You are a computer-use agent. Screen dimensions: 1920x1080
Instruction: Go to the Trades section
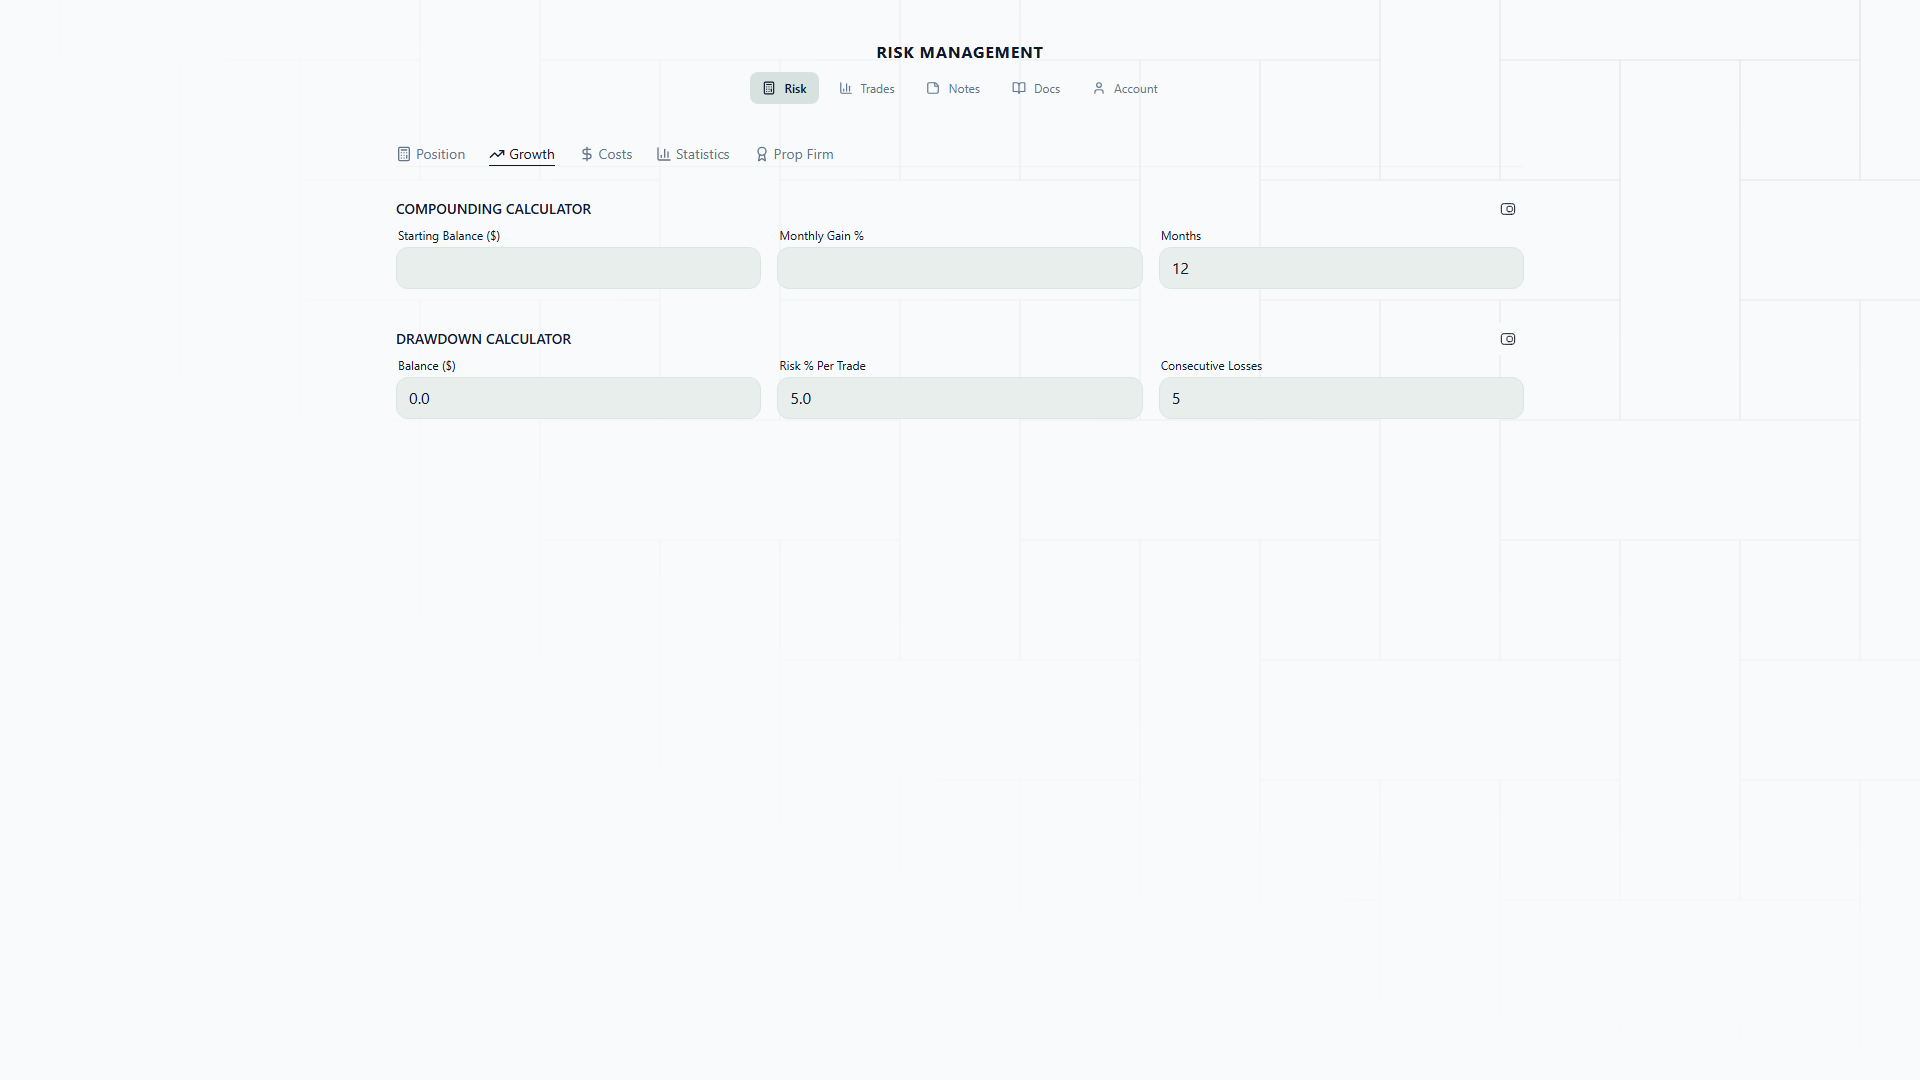click(867, 89)
